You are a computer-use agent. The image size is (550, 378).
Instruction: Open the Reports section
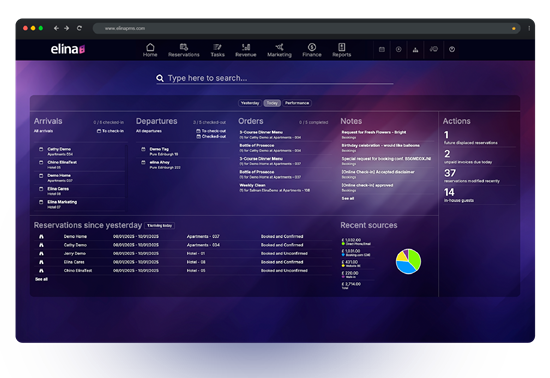tap(342, 50)
